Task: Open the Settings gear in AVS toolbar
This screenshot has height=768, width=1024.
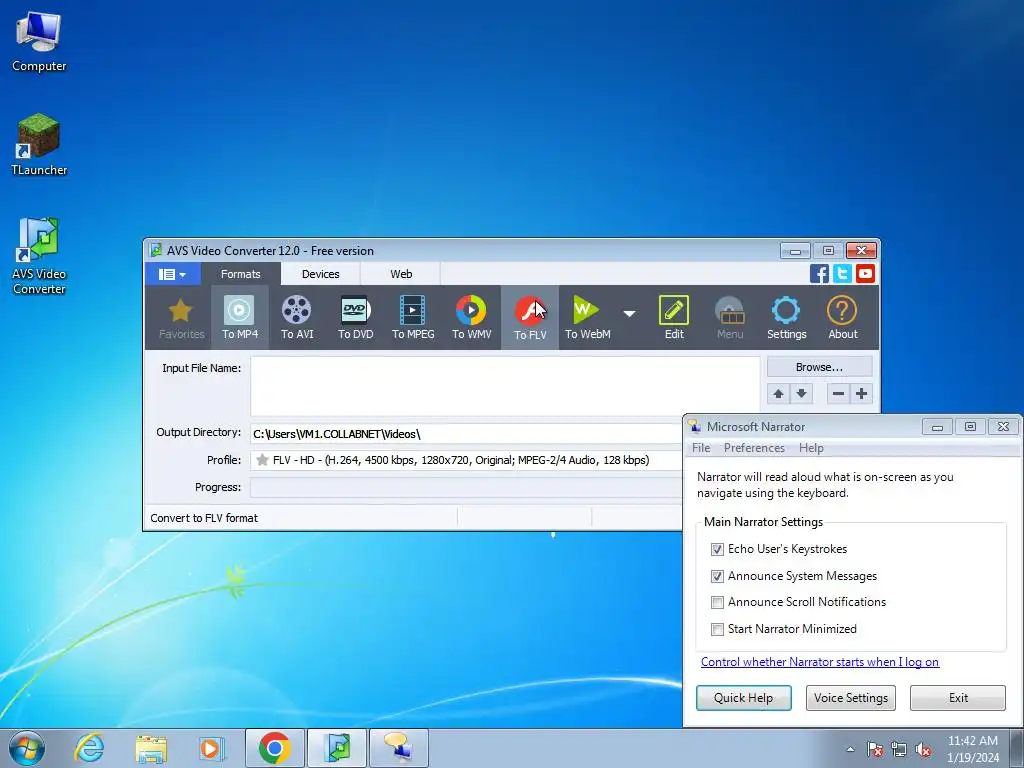Action: [786, 317]
